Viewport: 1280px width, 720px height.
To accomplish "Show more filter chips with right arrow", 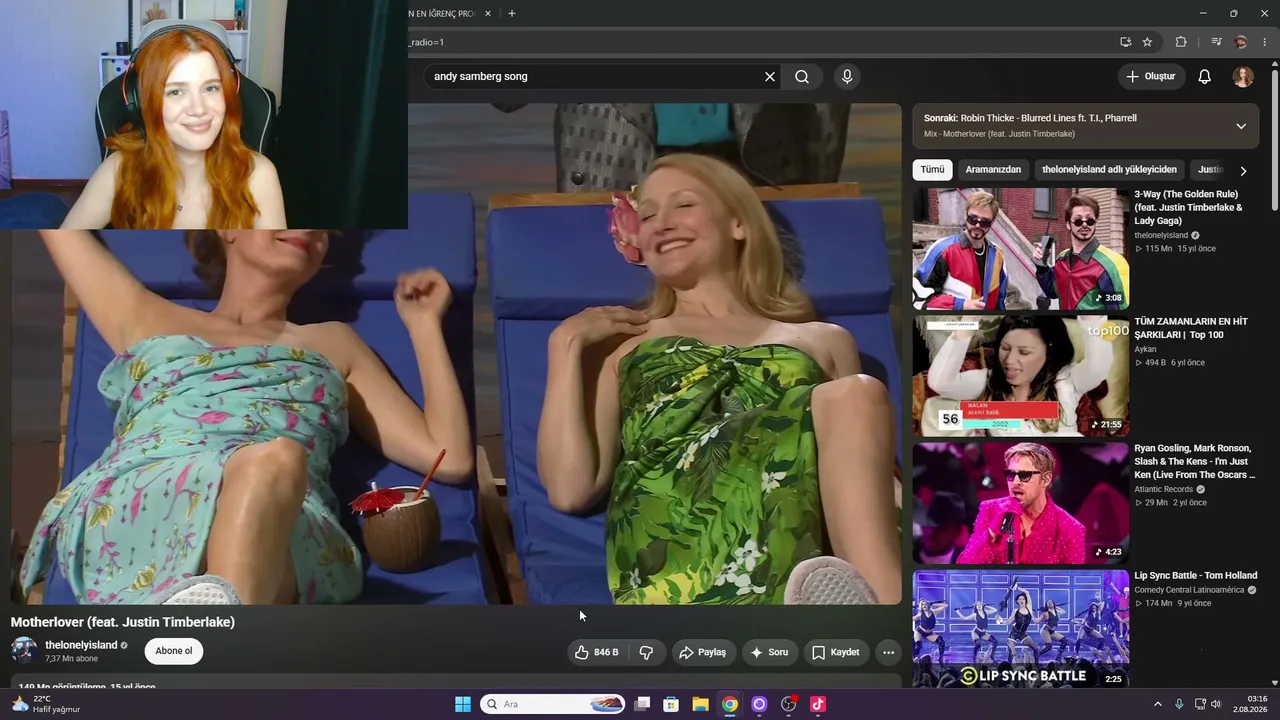I will pos(1243,171).
